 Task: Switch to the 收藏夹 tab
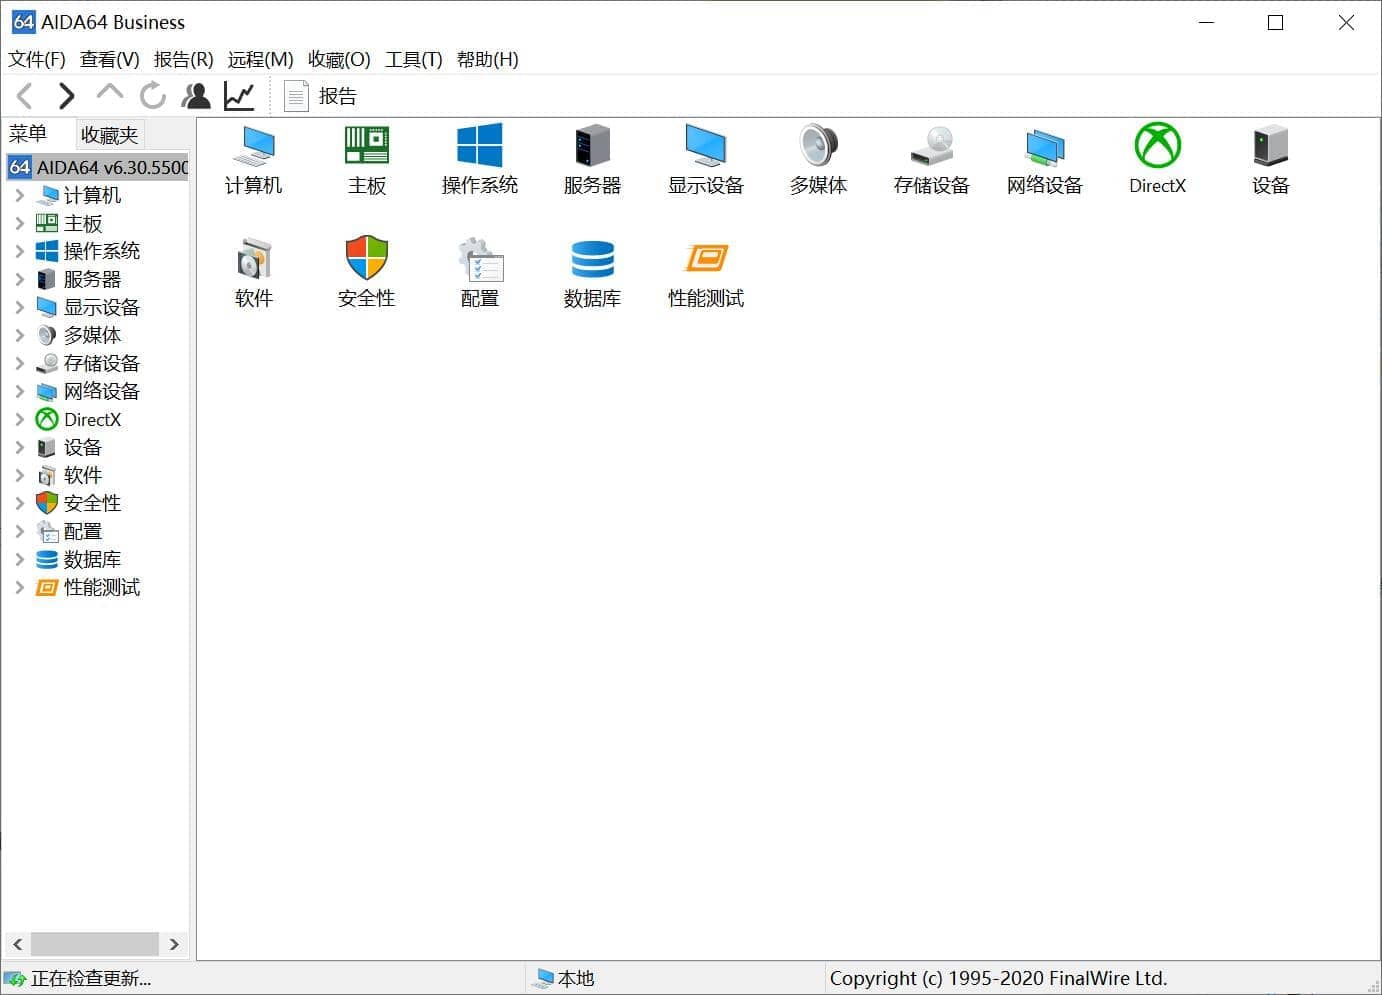(108, 133)
